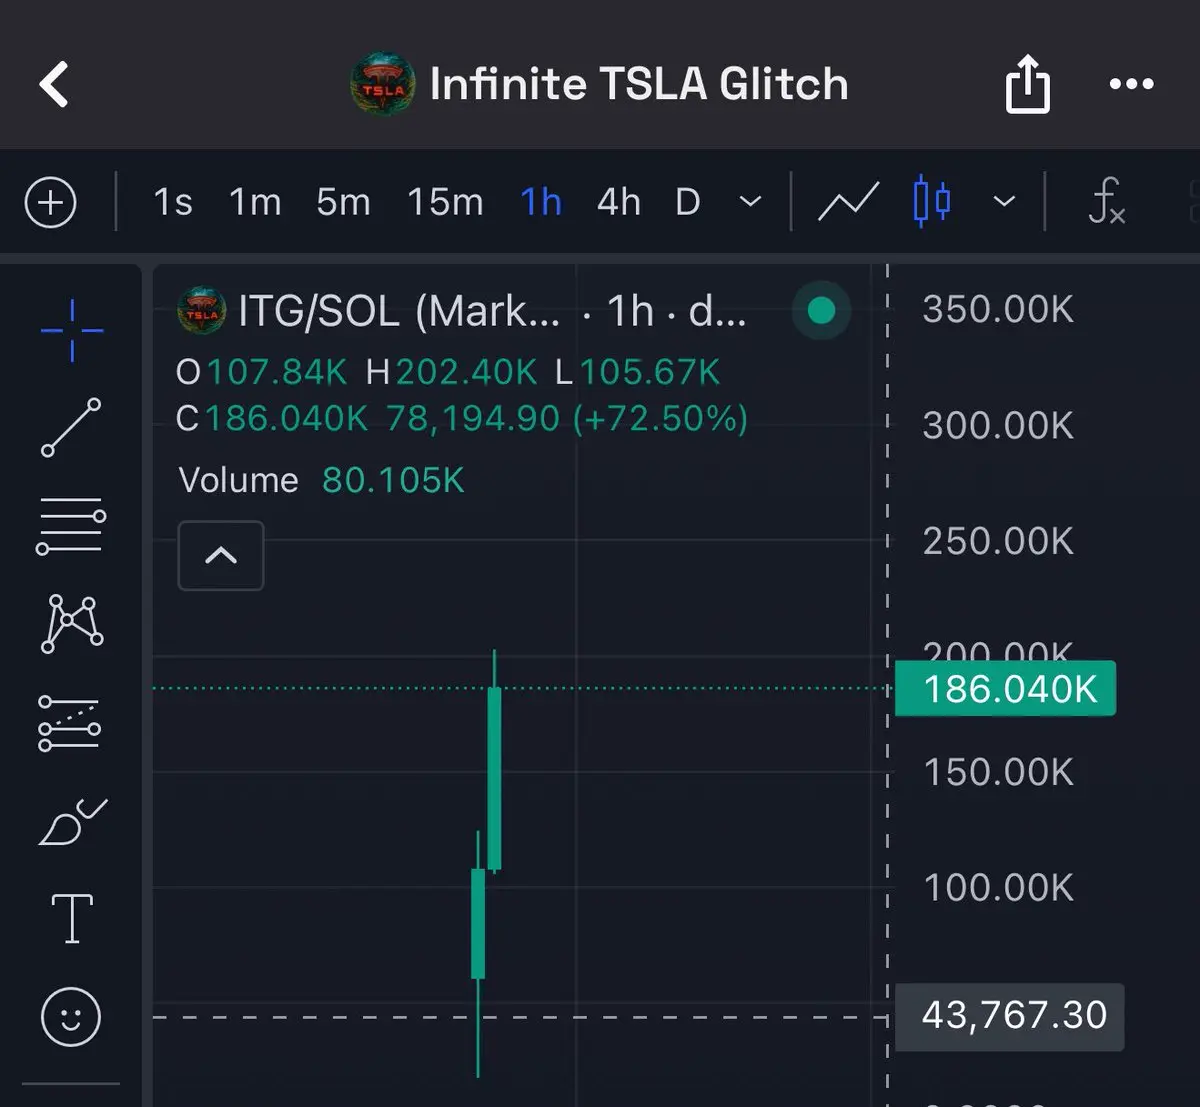Choose the 4h timeframe
Screen dimensions: 1200x1107
point(618,203)
